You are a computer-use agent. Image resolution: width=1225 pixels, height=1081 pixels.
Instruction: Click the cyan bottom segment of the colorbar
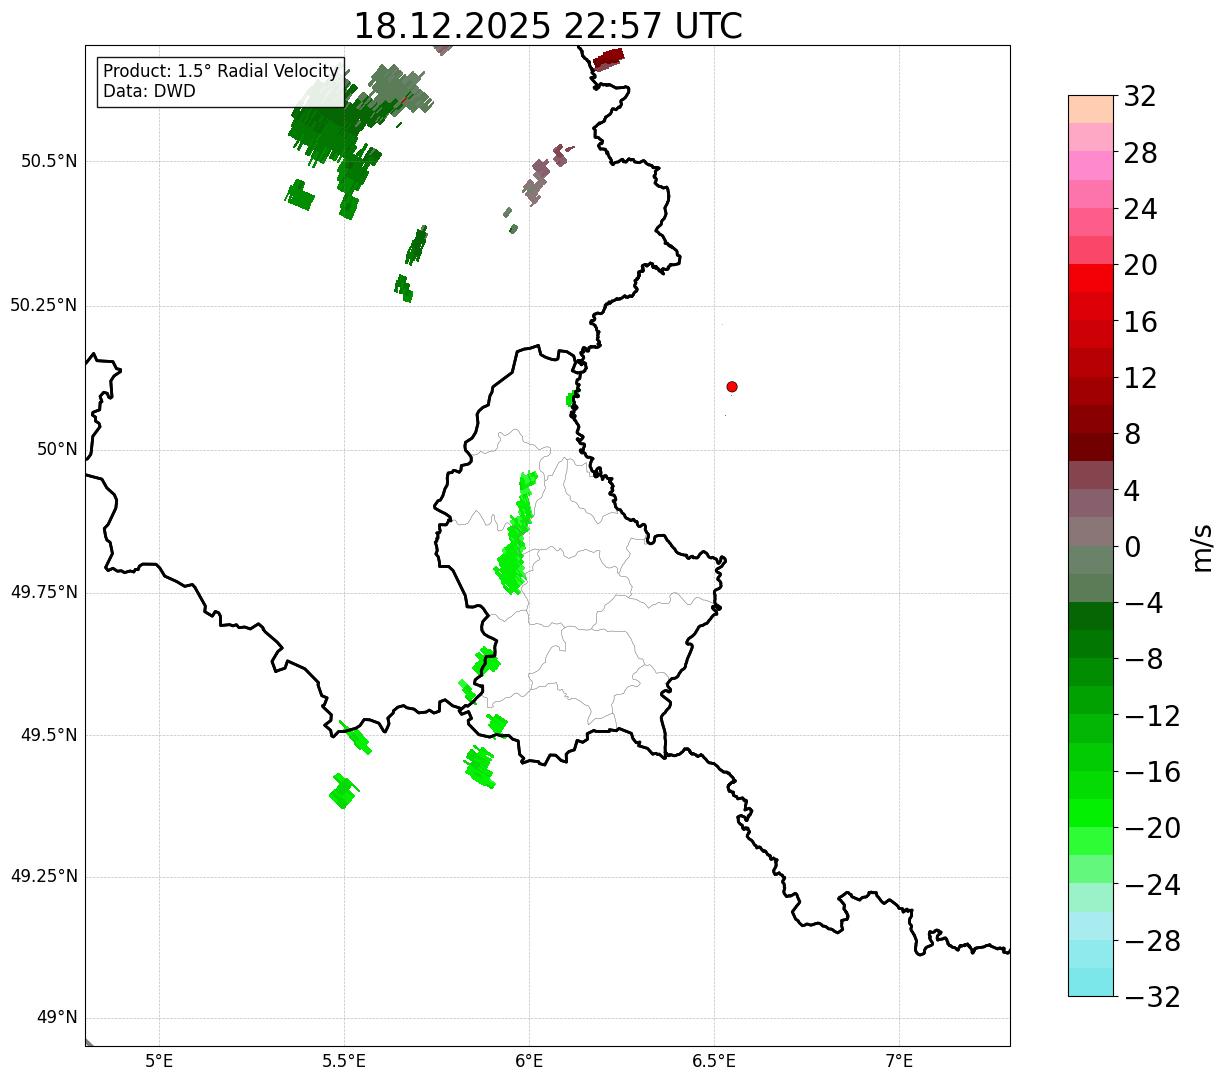tap(1091, 982)
